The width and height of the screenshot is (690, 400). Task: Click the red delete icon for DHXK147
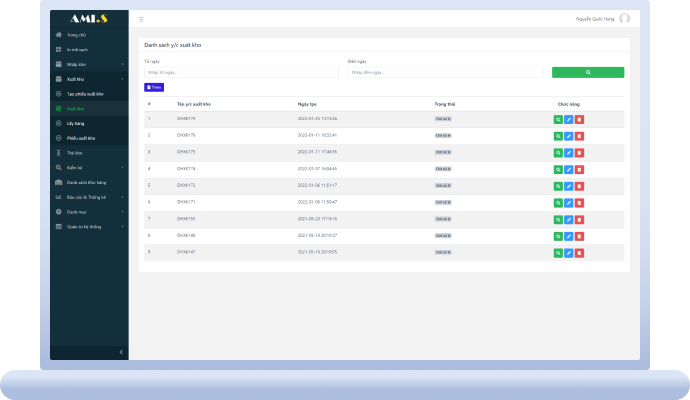[579, 254]
